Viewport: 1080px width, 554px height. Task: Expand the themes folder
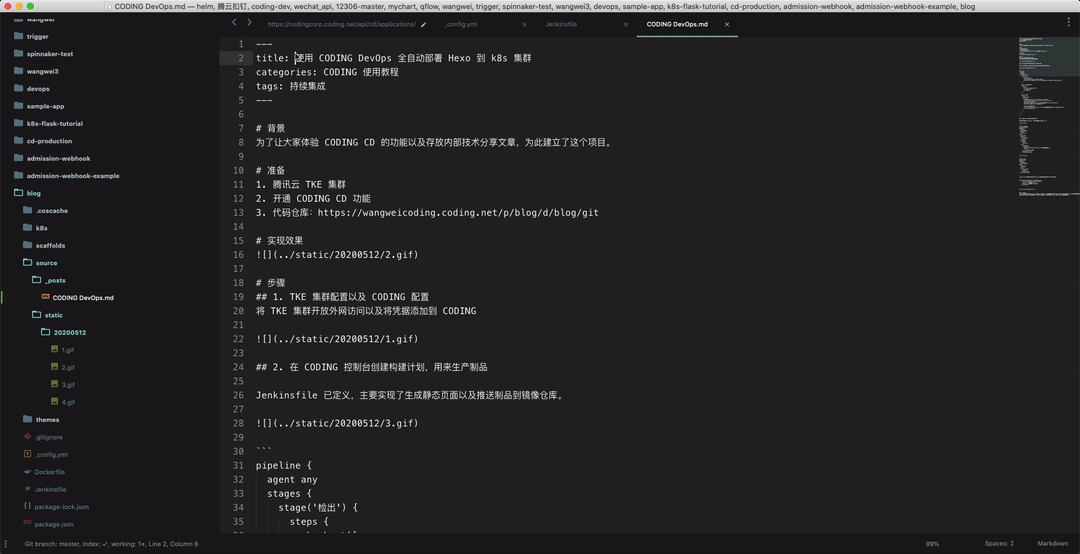(28, 419)
